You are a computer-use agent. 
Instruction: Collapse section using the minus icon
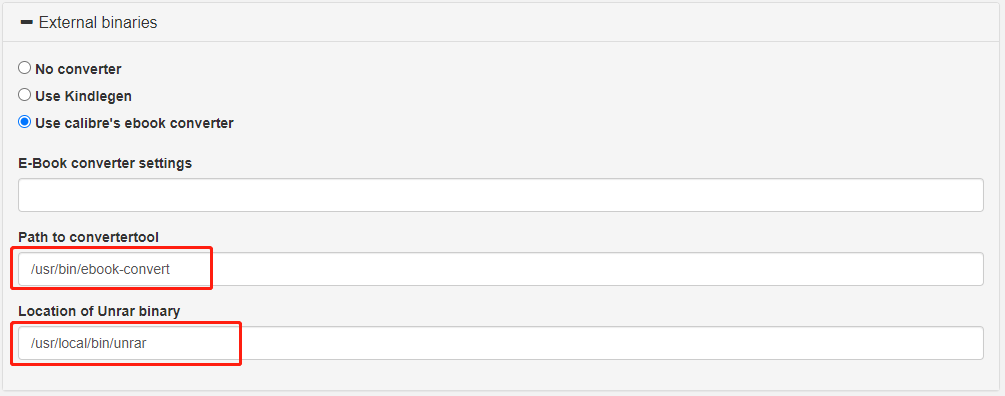[28, 22]
